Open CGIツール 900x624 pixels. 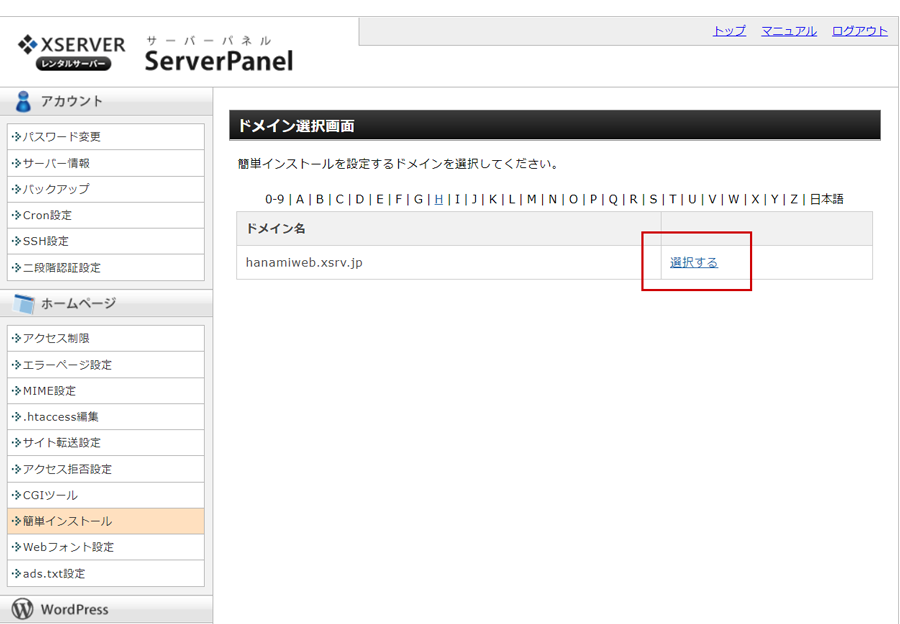click(x=106, y=495)
